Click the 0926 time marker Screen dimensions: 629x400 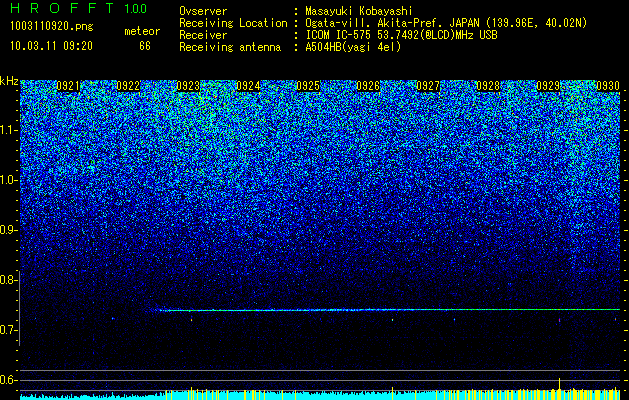click(368, 86)
